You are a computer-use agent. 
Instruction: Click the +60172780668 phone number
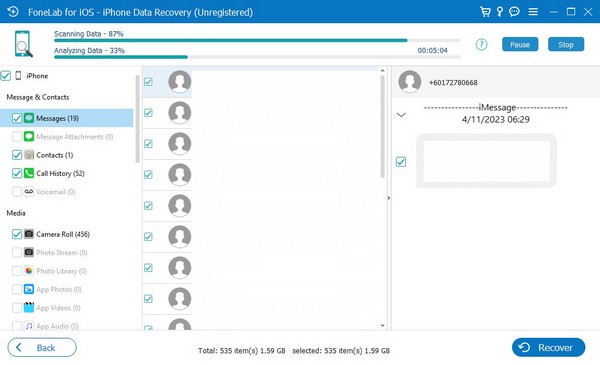click(453, 83)
